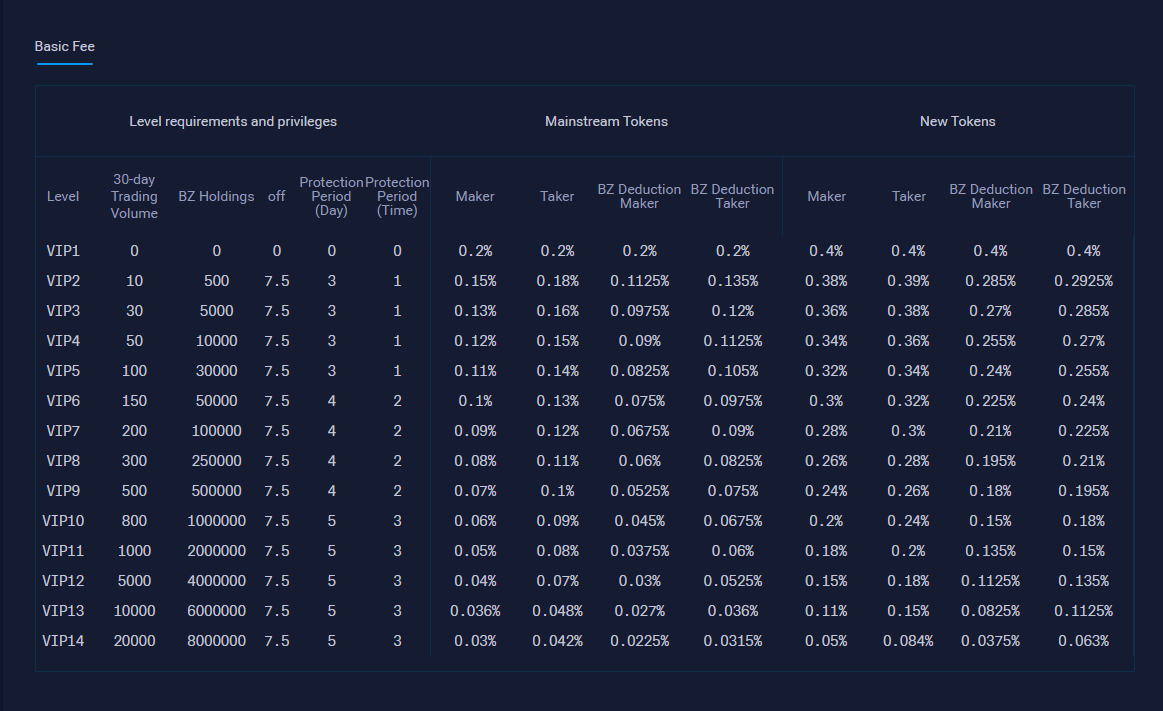The height and width of the screenshot is (711, 1163).
Task: Select the 0.042% taker fee for VIP14
Action: [x=557, y=641]
